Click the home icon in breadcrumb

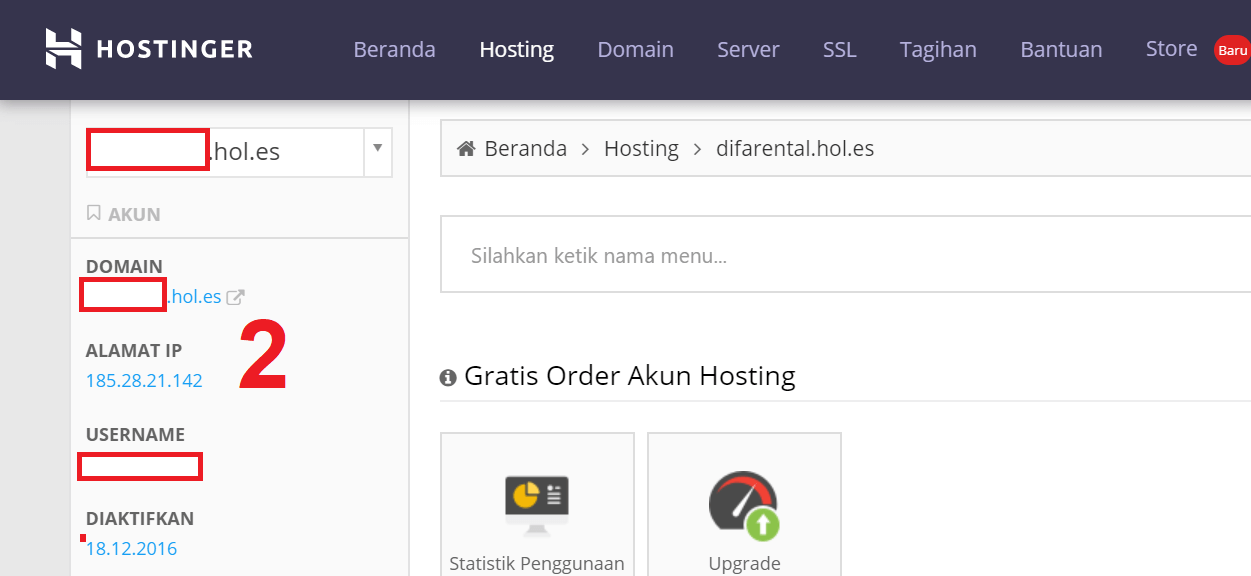[x=465, y=149]
